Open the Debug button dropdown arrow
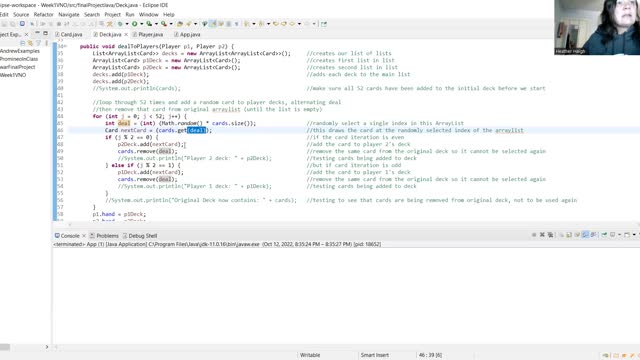 pos(127,24)
